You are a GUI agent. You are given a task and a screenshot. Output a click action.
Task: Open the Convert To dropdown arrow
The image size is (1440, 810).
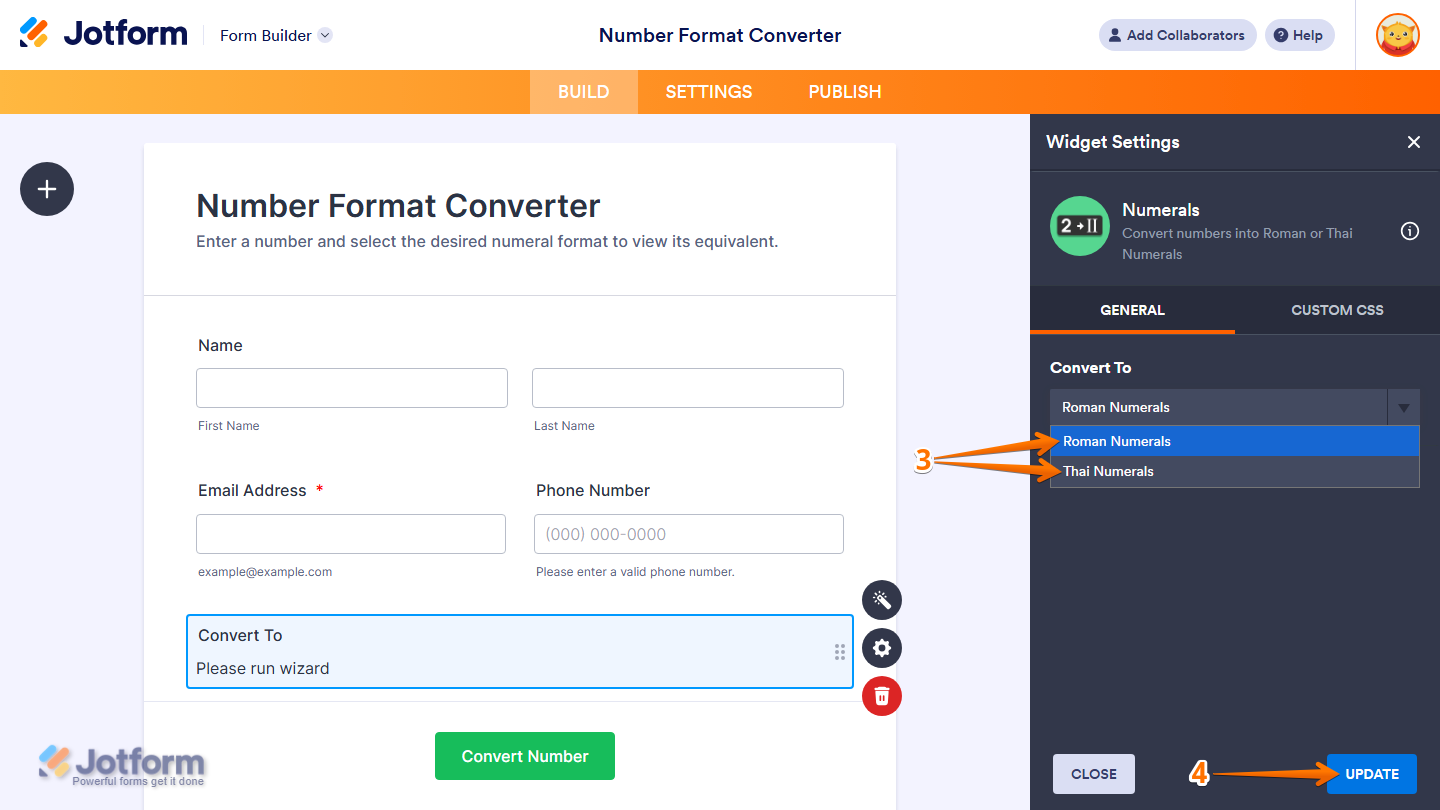pos(1404,407)
